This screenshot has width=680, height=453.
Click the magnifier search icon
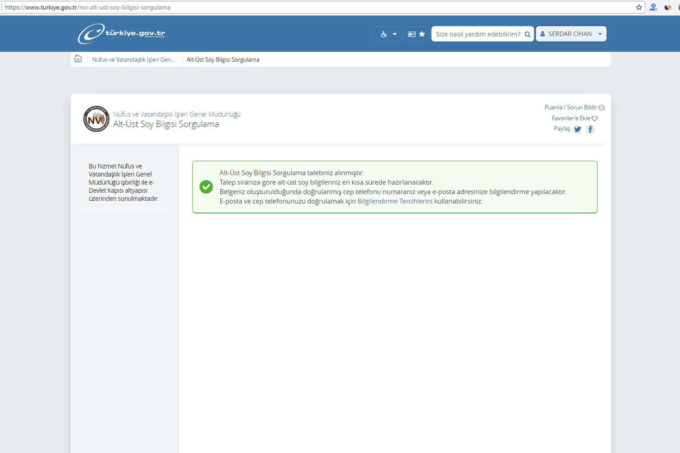click(x=527, y=34)
